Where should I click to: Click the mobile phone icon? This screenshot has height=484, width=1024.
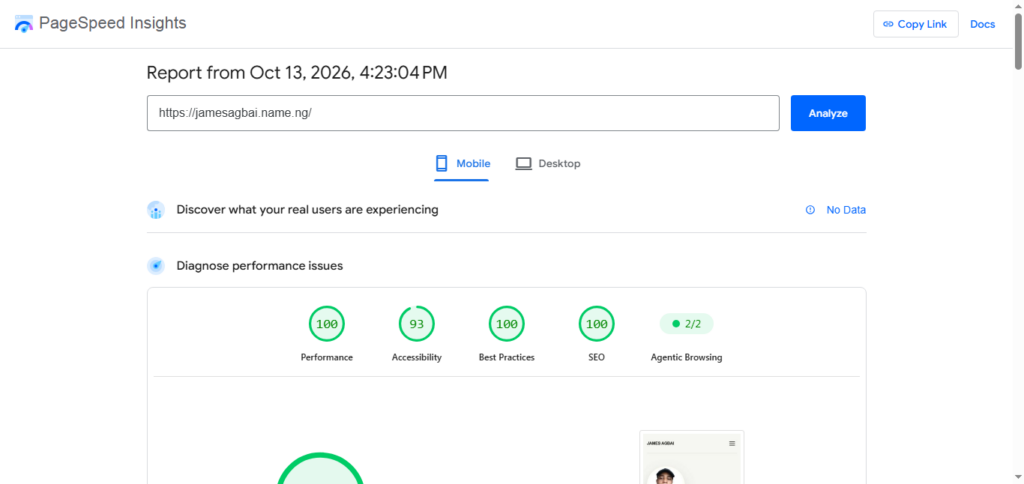[x=442, y=163]
